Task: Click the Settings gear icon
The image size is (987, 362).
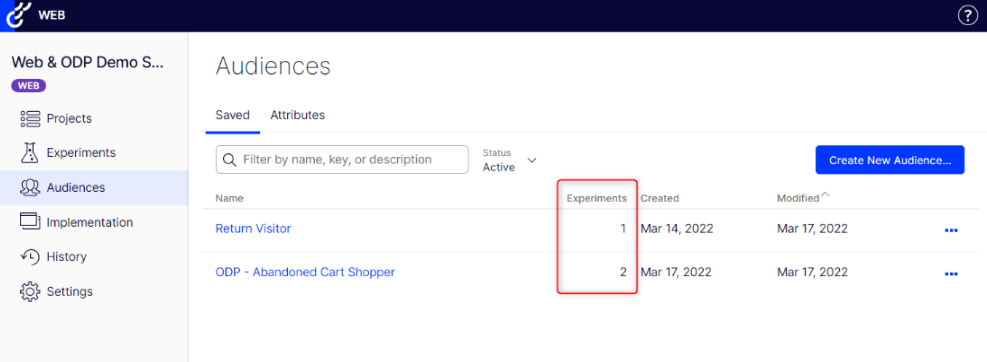Action: (x=30, y=291)
